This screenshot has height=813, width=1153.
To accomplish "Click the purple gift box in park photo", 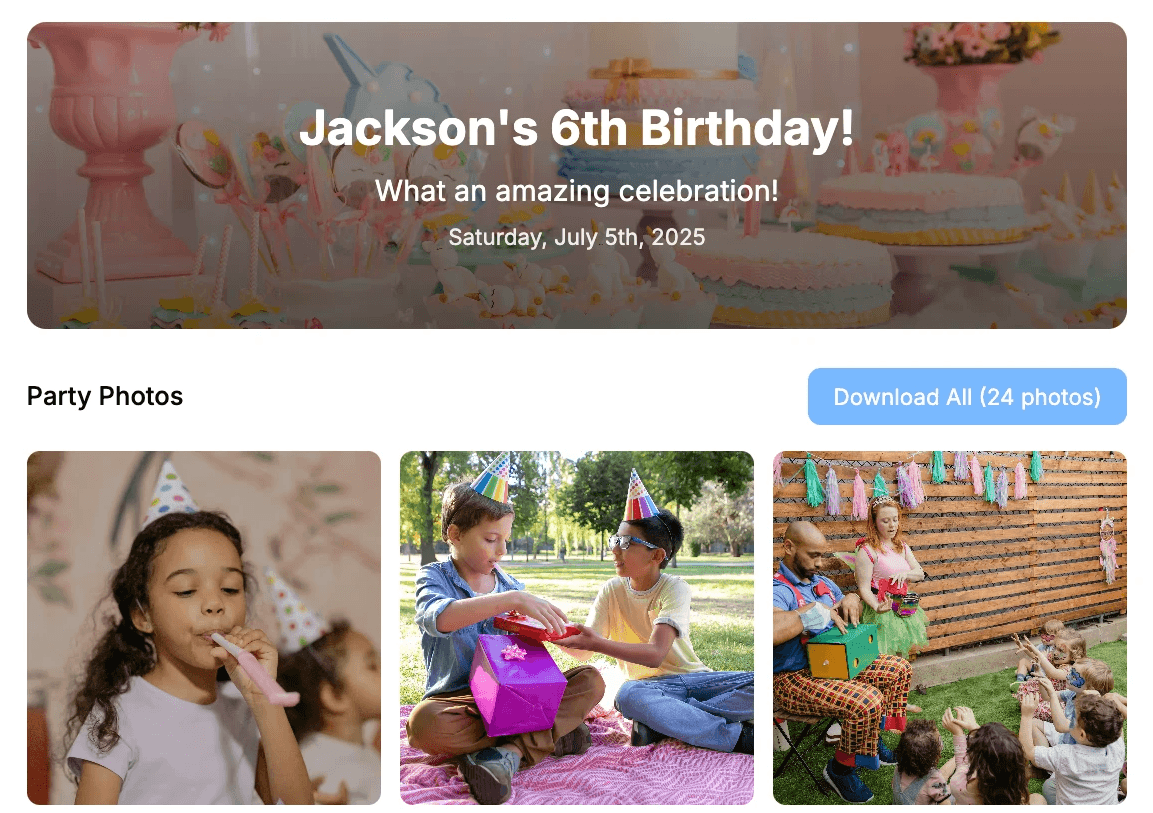I will coord(517,684).
